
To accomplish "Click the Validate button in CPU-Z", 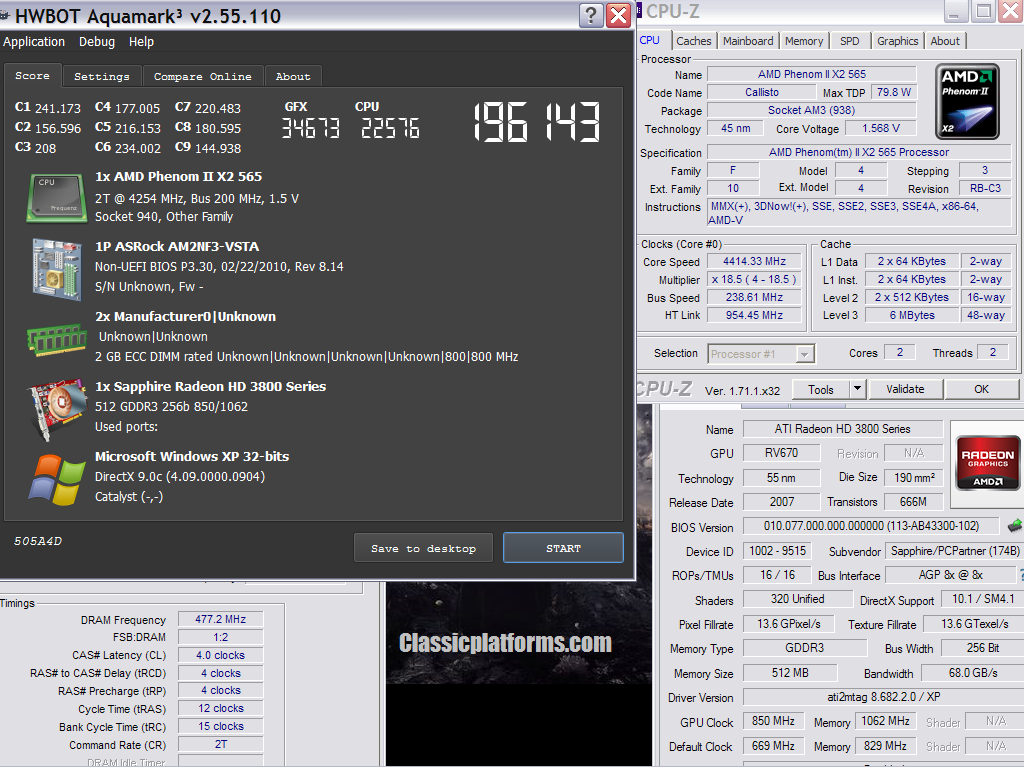I will 905,389.
